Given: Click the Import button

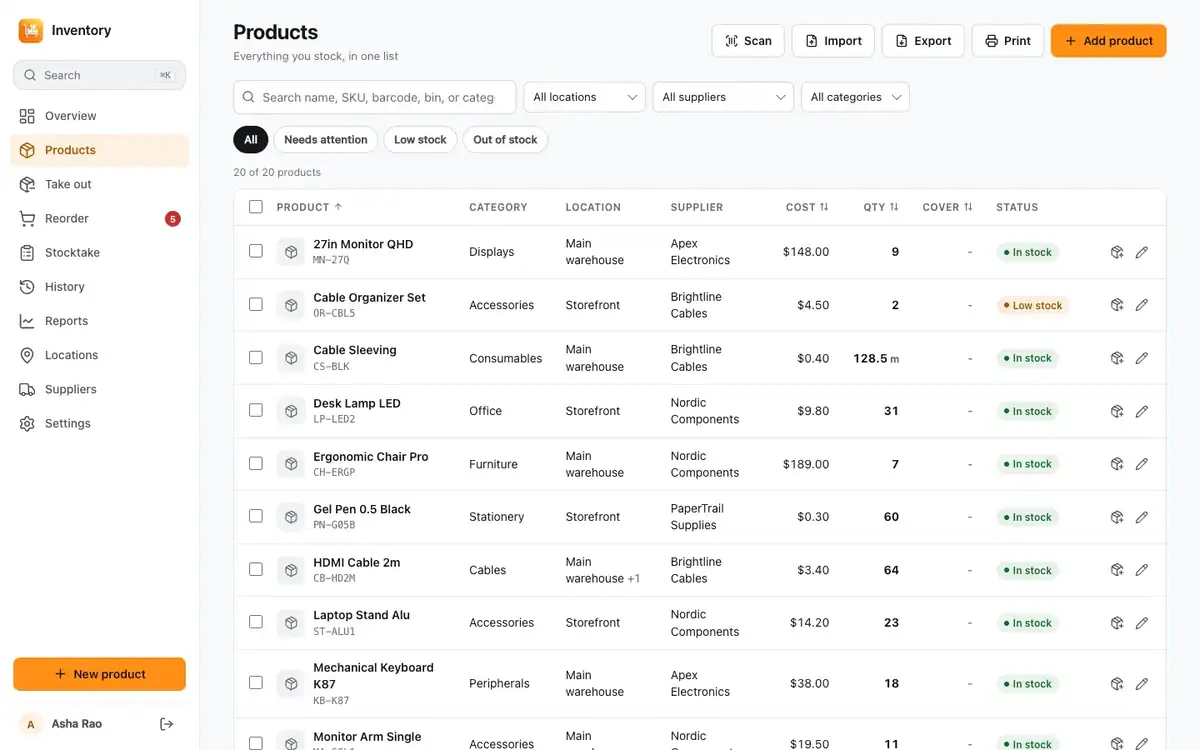Looking at the screenshot, I should point(834,41).
